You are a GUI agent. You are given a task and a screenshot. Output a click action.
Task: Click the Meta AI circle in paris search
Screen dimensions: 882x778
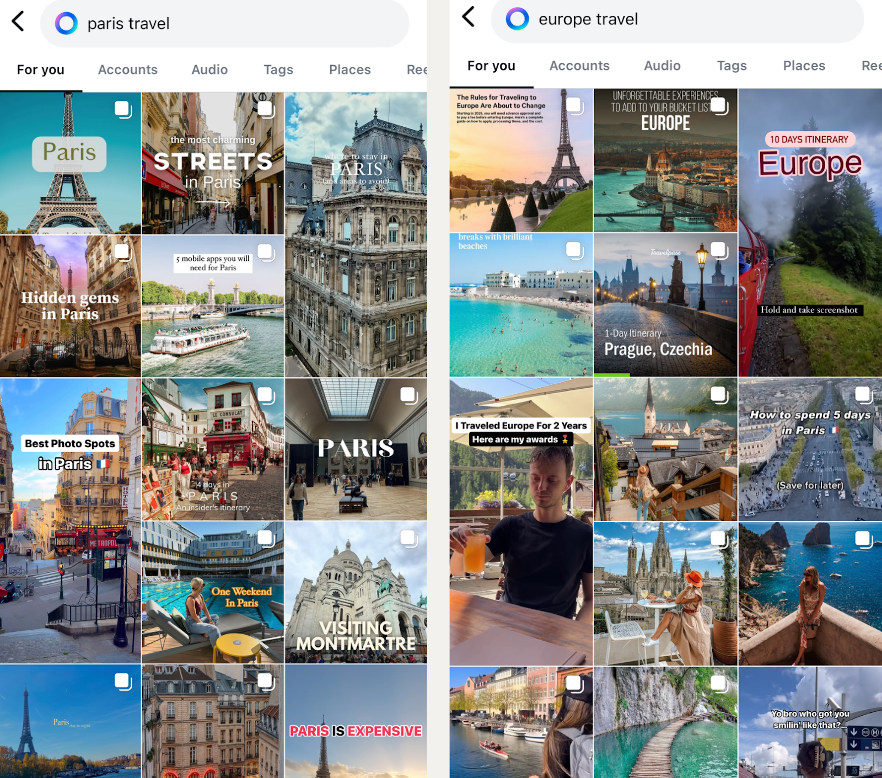[x=66, y=23]
